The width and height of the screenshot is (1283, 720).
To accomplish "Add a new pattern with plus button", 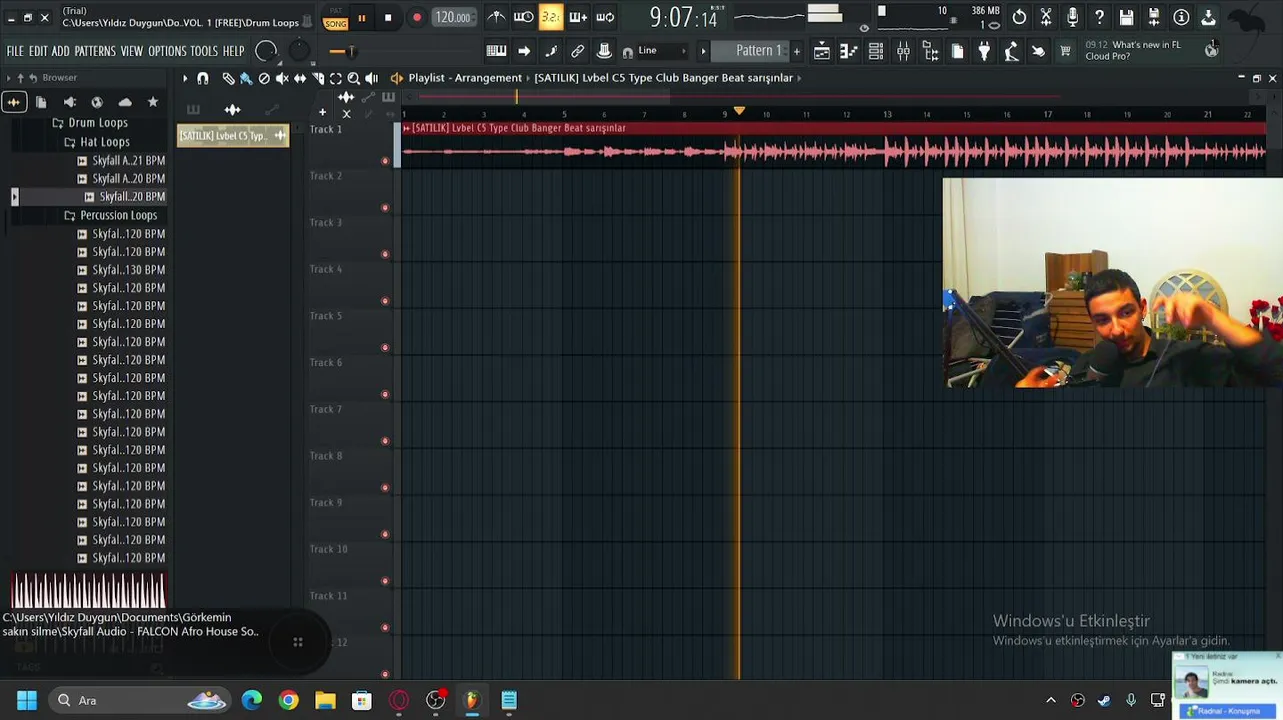I will pos(797,51).
